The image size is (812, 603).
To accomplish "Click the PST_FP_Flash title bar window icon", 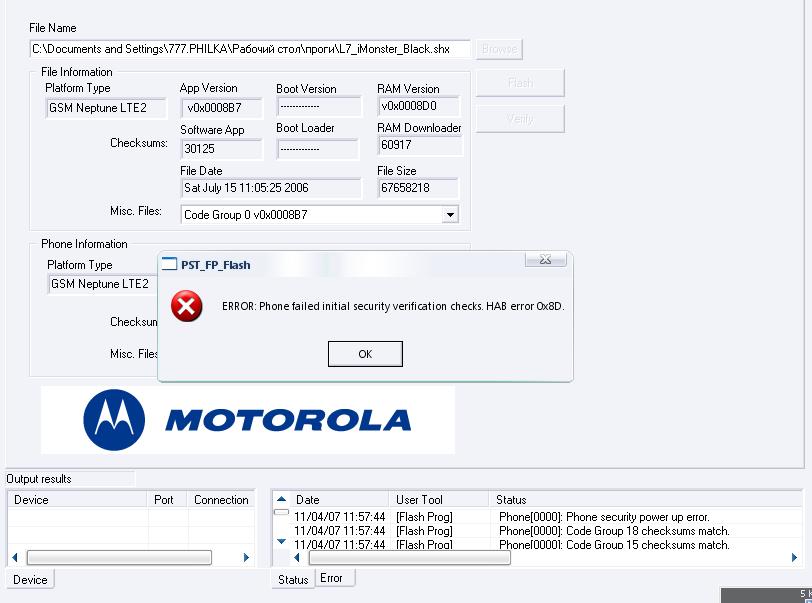I will coord(169,264).
